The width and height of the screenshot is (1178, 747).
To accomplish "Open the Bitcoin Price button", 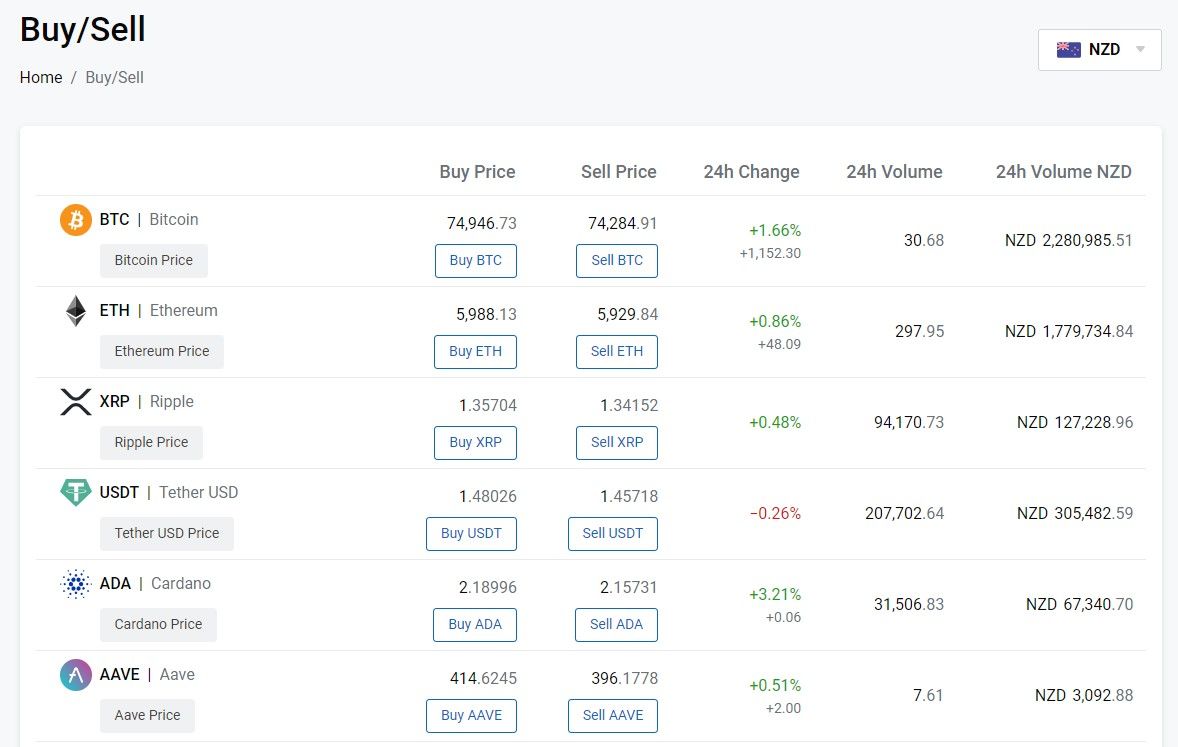I will [154, 261].
